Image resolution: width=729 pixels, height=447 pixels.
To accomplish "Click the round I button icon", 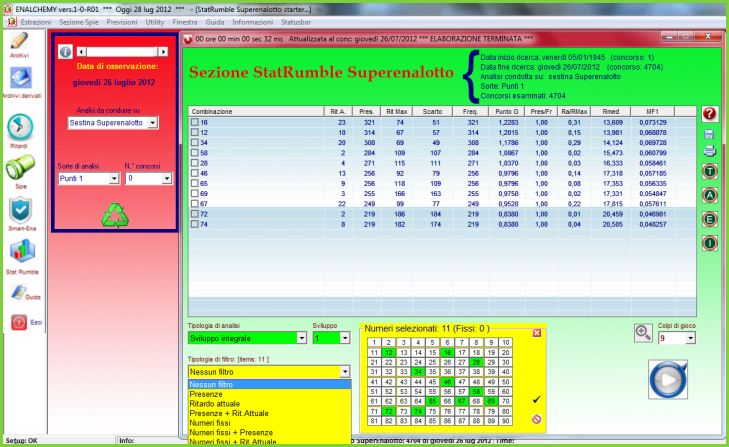I will (x=709, y=243).
